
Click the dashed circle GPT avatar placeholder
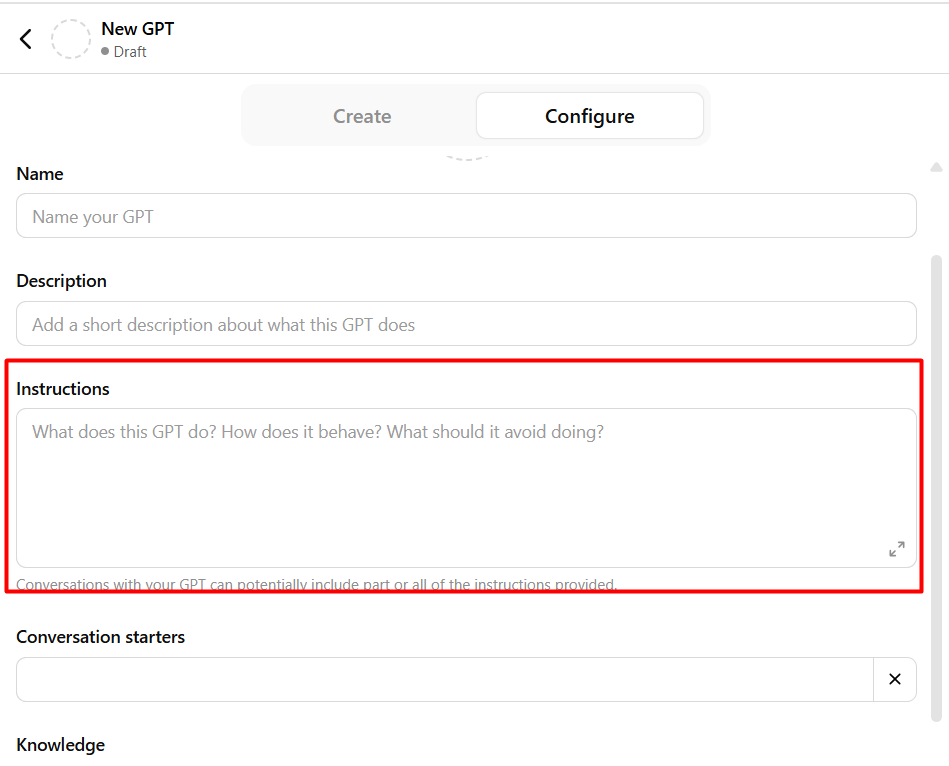(x=71, y=39)
